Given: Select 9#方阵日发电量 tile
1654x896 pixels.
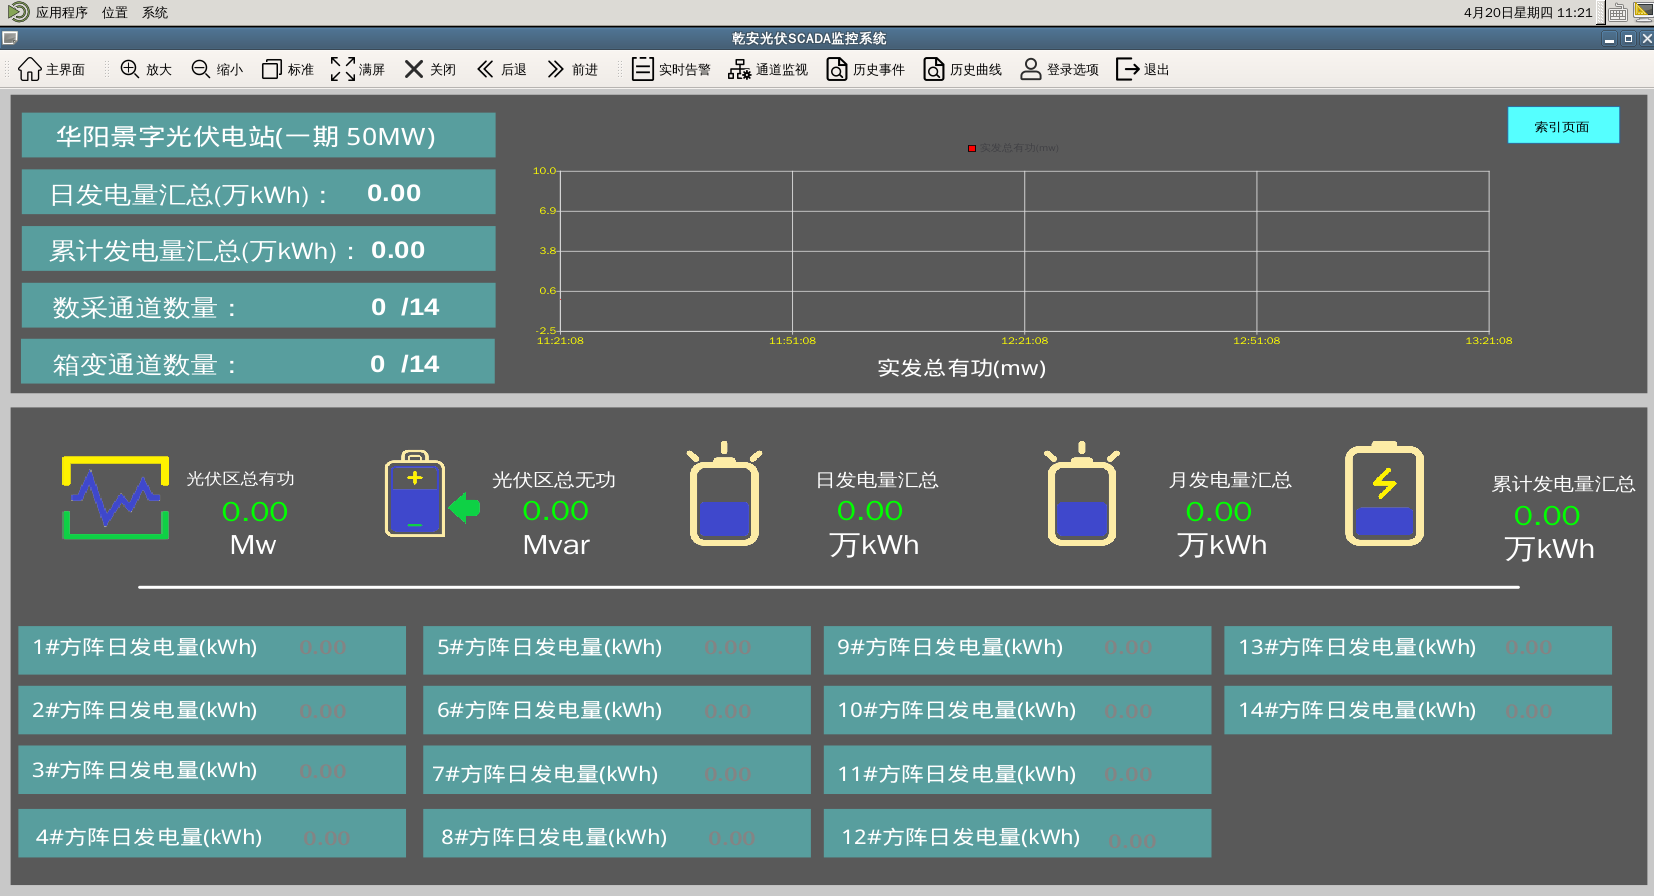Looking at the screenshot, I should point(1018,649).
